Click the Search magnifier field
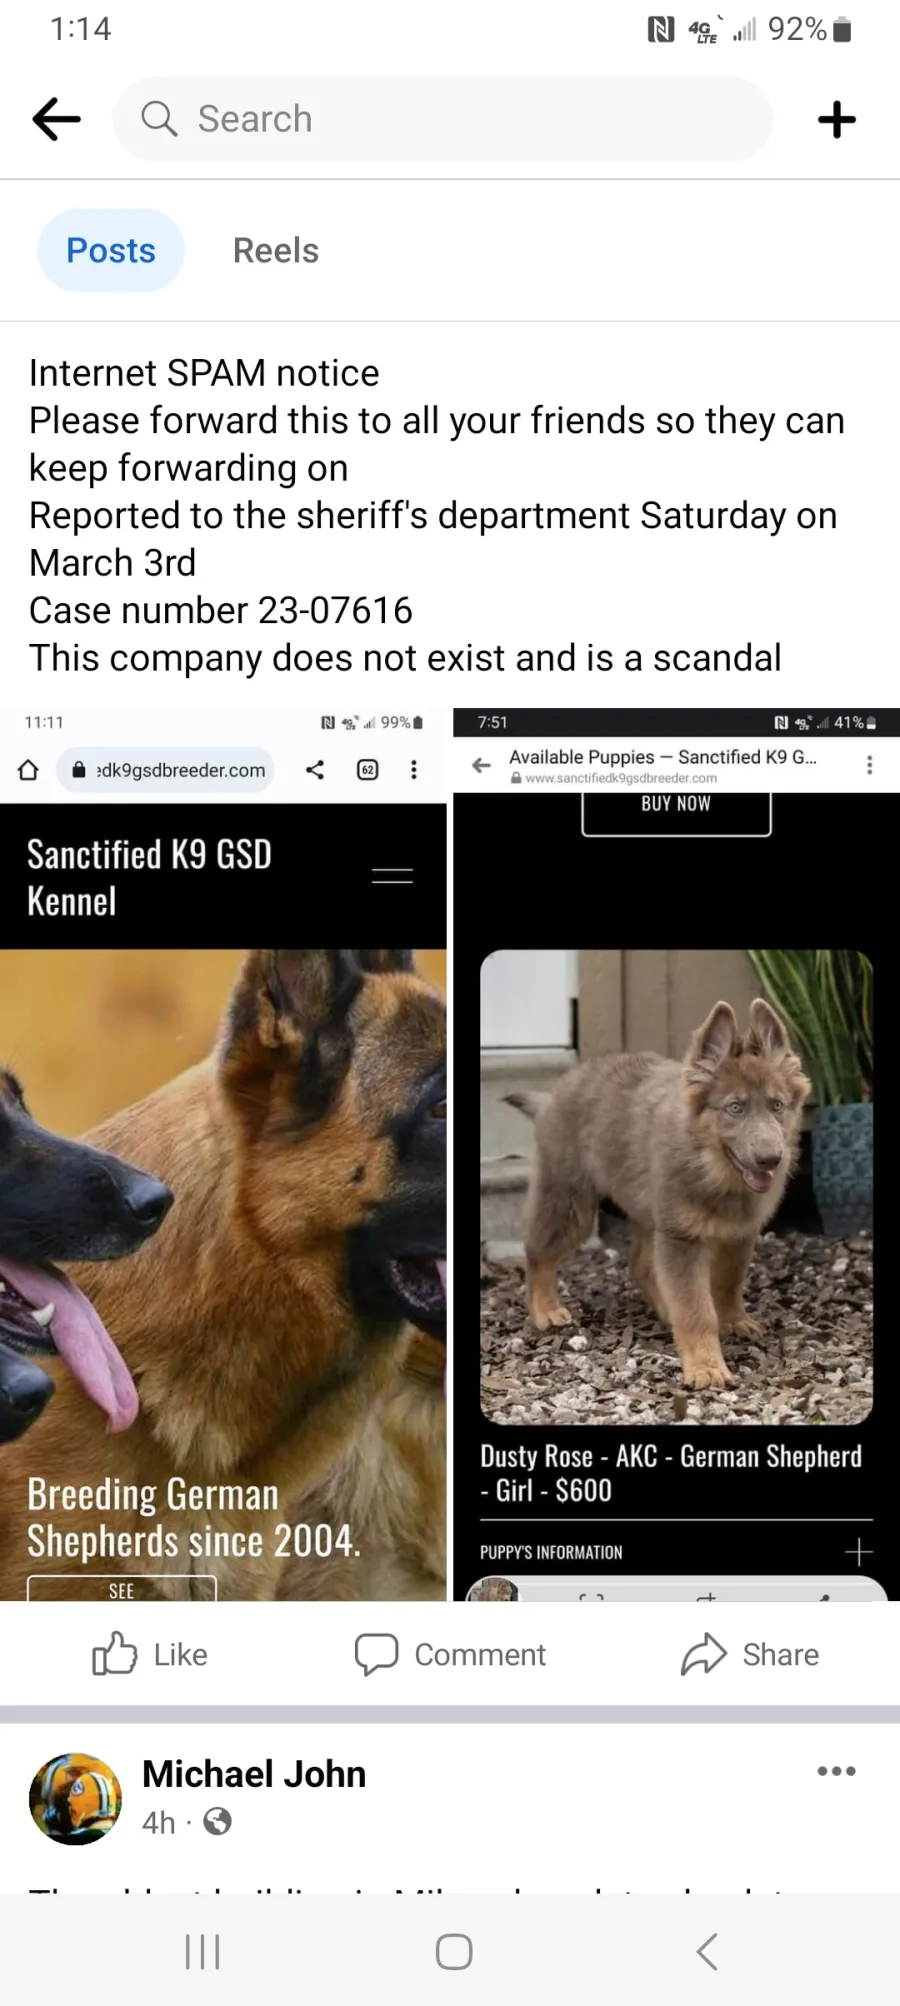 click(x=443, y=119)
